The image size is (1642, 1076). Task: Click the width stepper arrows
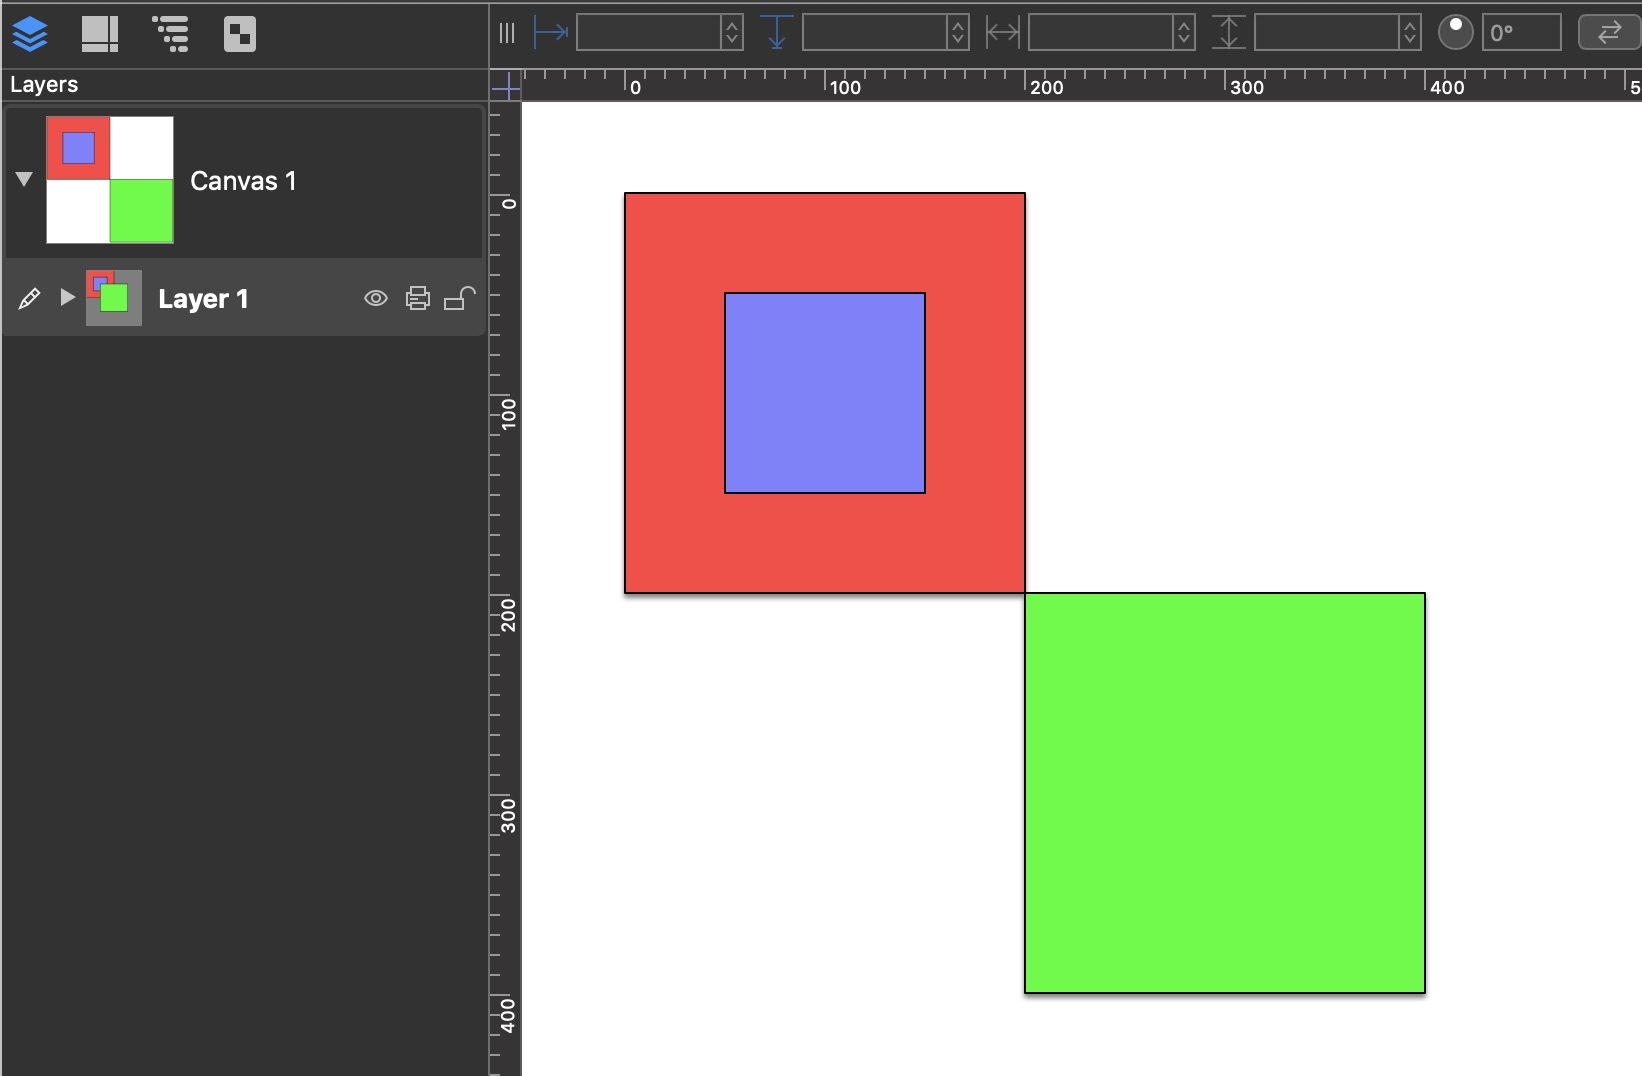click(1185, 33)
